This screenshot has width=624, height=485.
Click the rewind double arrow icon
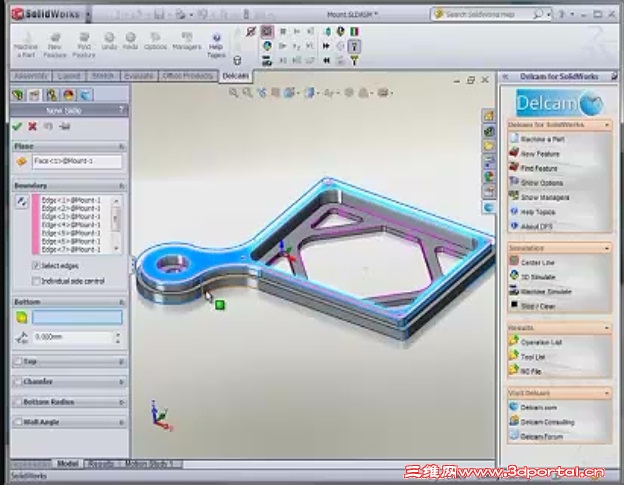(x=326, y=60)
